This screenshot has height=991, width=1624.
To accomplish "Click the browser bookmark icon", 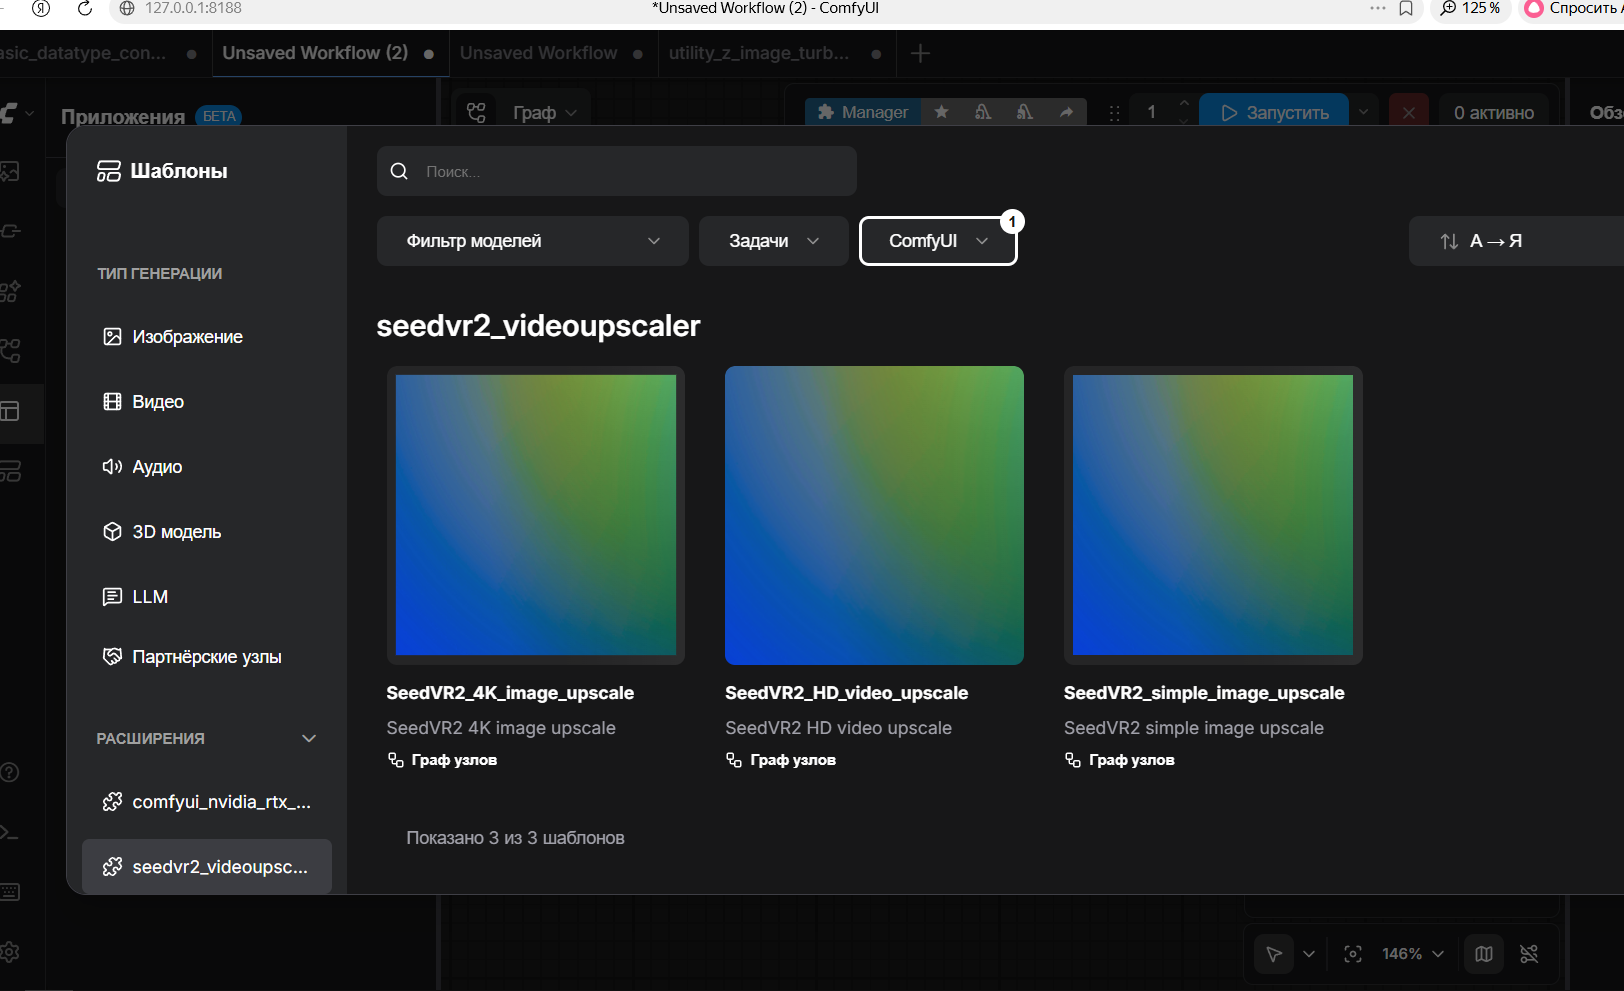I will [x=1406, y=8].
